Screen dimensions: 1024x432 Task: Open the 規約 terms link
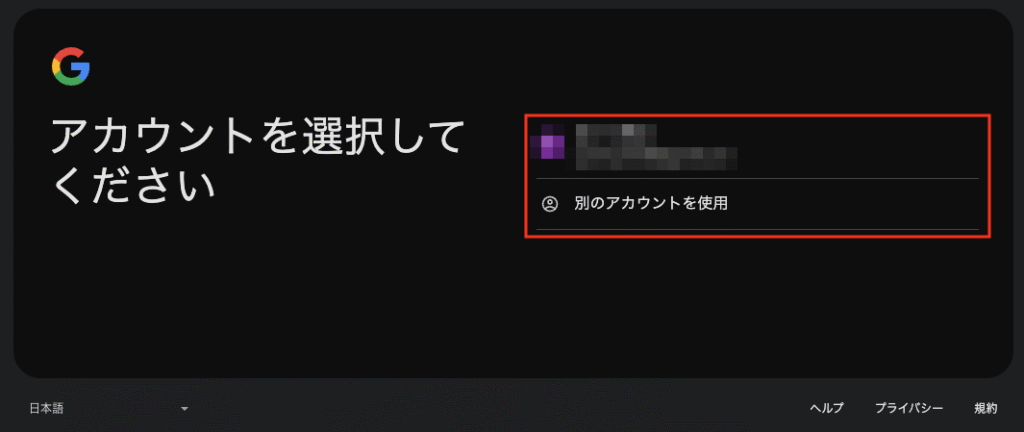pyautogui.click(x=986, y=409)
